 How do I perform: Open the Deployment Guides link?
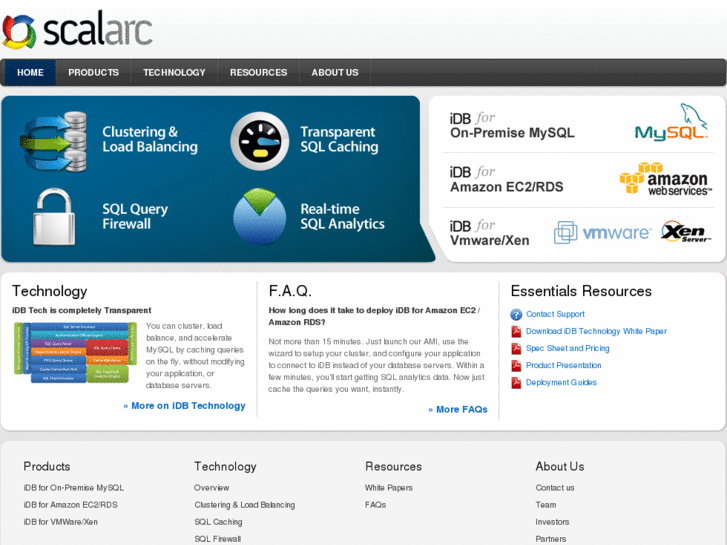[561, 383]
